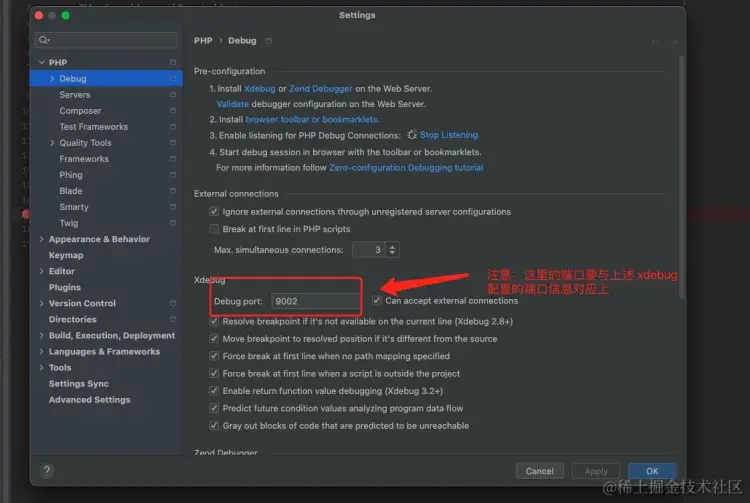Image resolution: width=750 pixels, height=503 pixels.
Task: Toggle Gray out unreachable code blocks checkbox
Action: (x=214, y=426)
